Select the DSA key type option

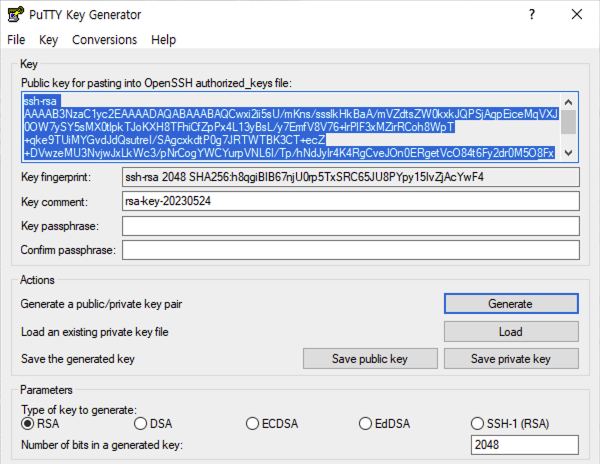coord(140,424)
